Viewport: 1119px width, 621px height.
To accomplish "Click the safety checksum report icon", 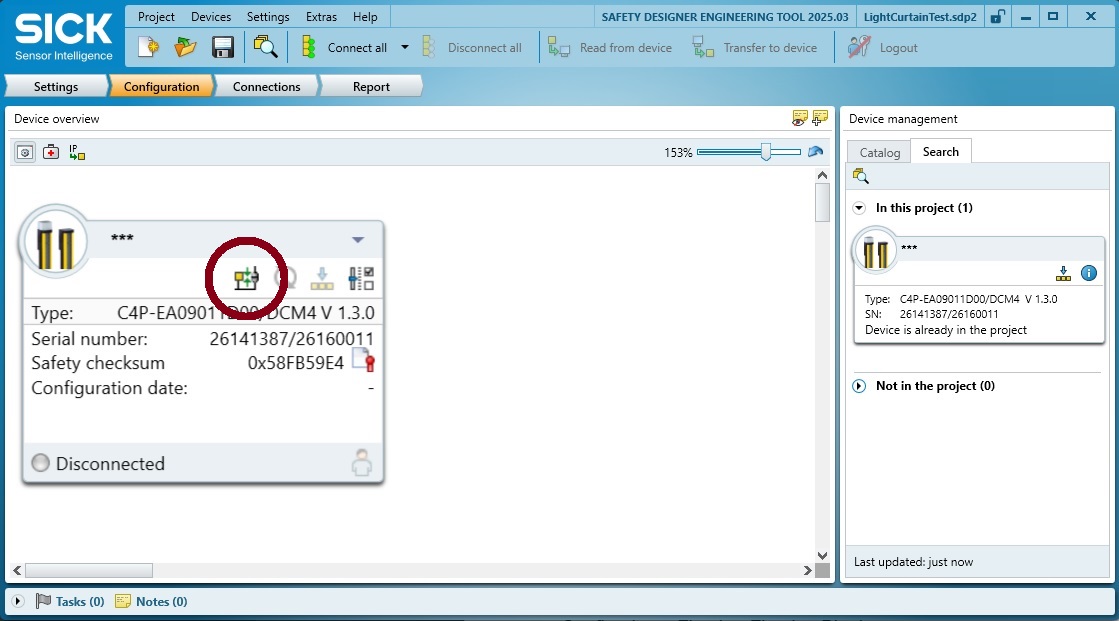I will tap(364, 360).
